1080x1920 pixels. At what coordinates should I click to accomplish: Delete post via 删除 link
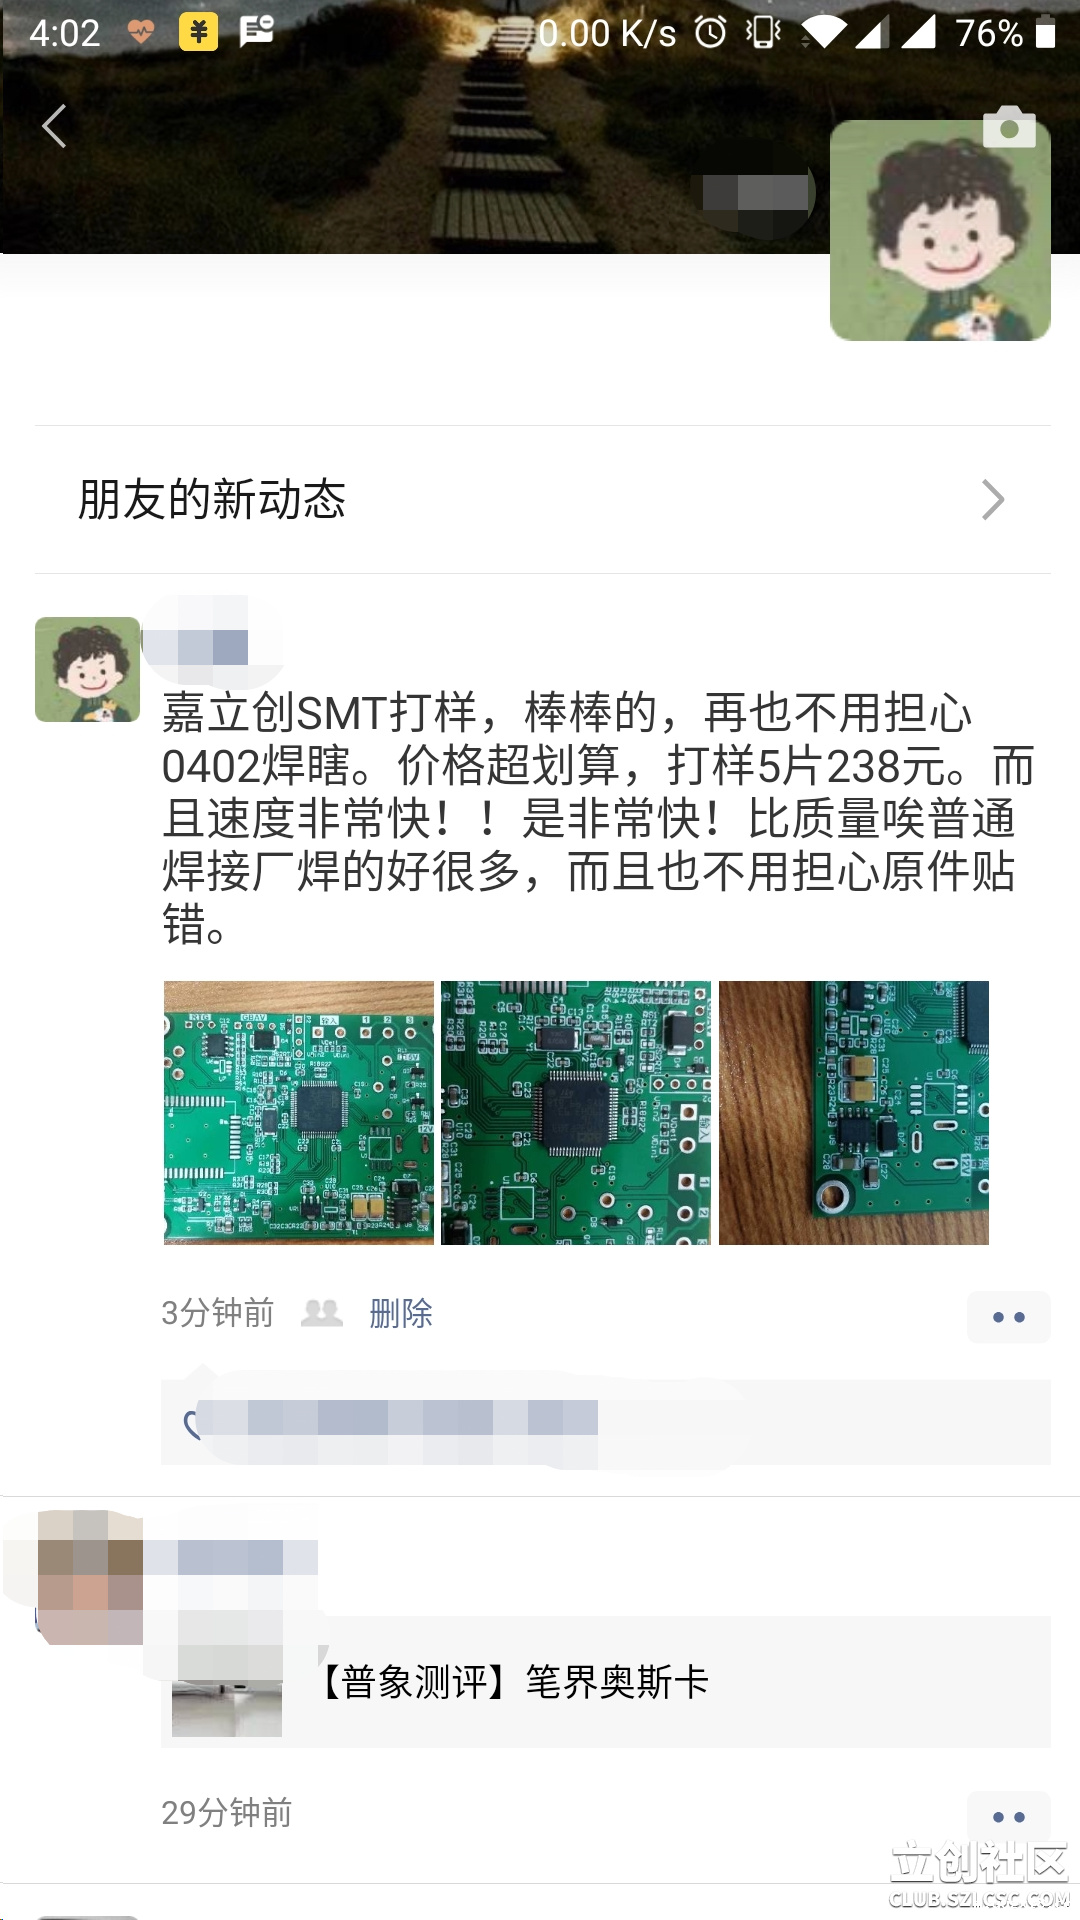(401, 1313)
